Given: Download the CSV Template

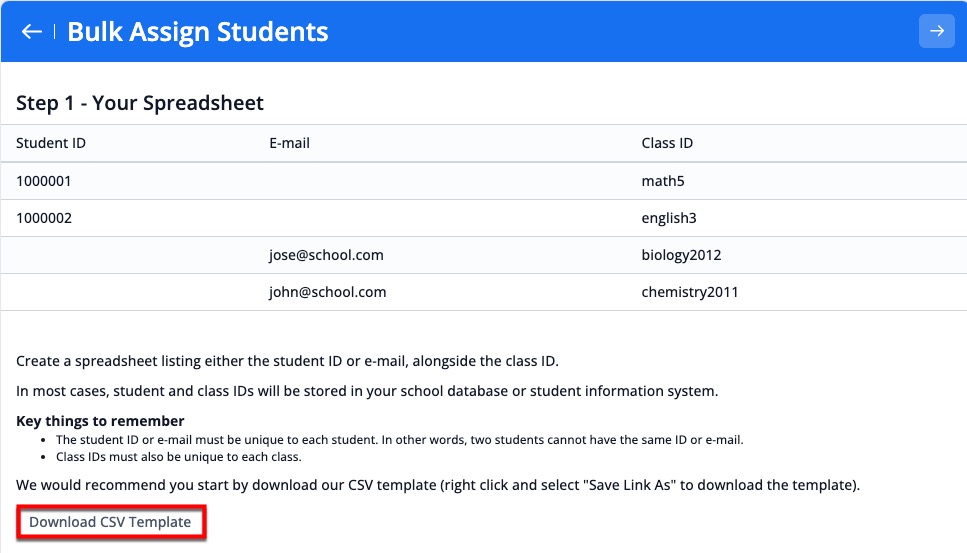Looking at the screenshot, I should 110,522.
